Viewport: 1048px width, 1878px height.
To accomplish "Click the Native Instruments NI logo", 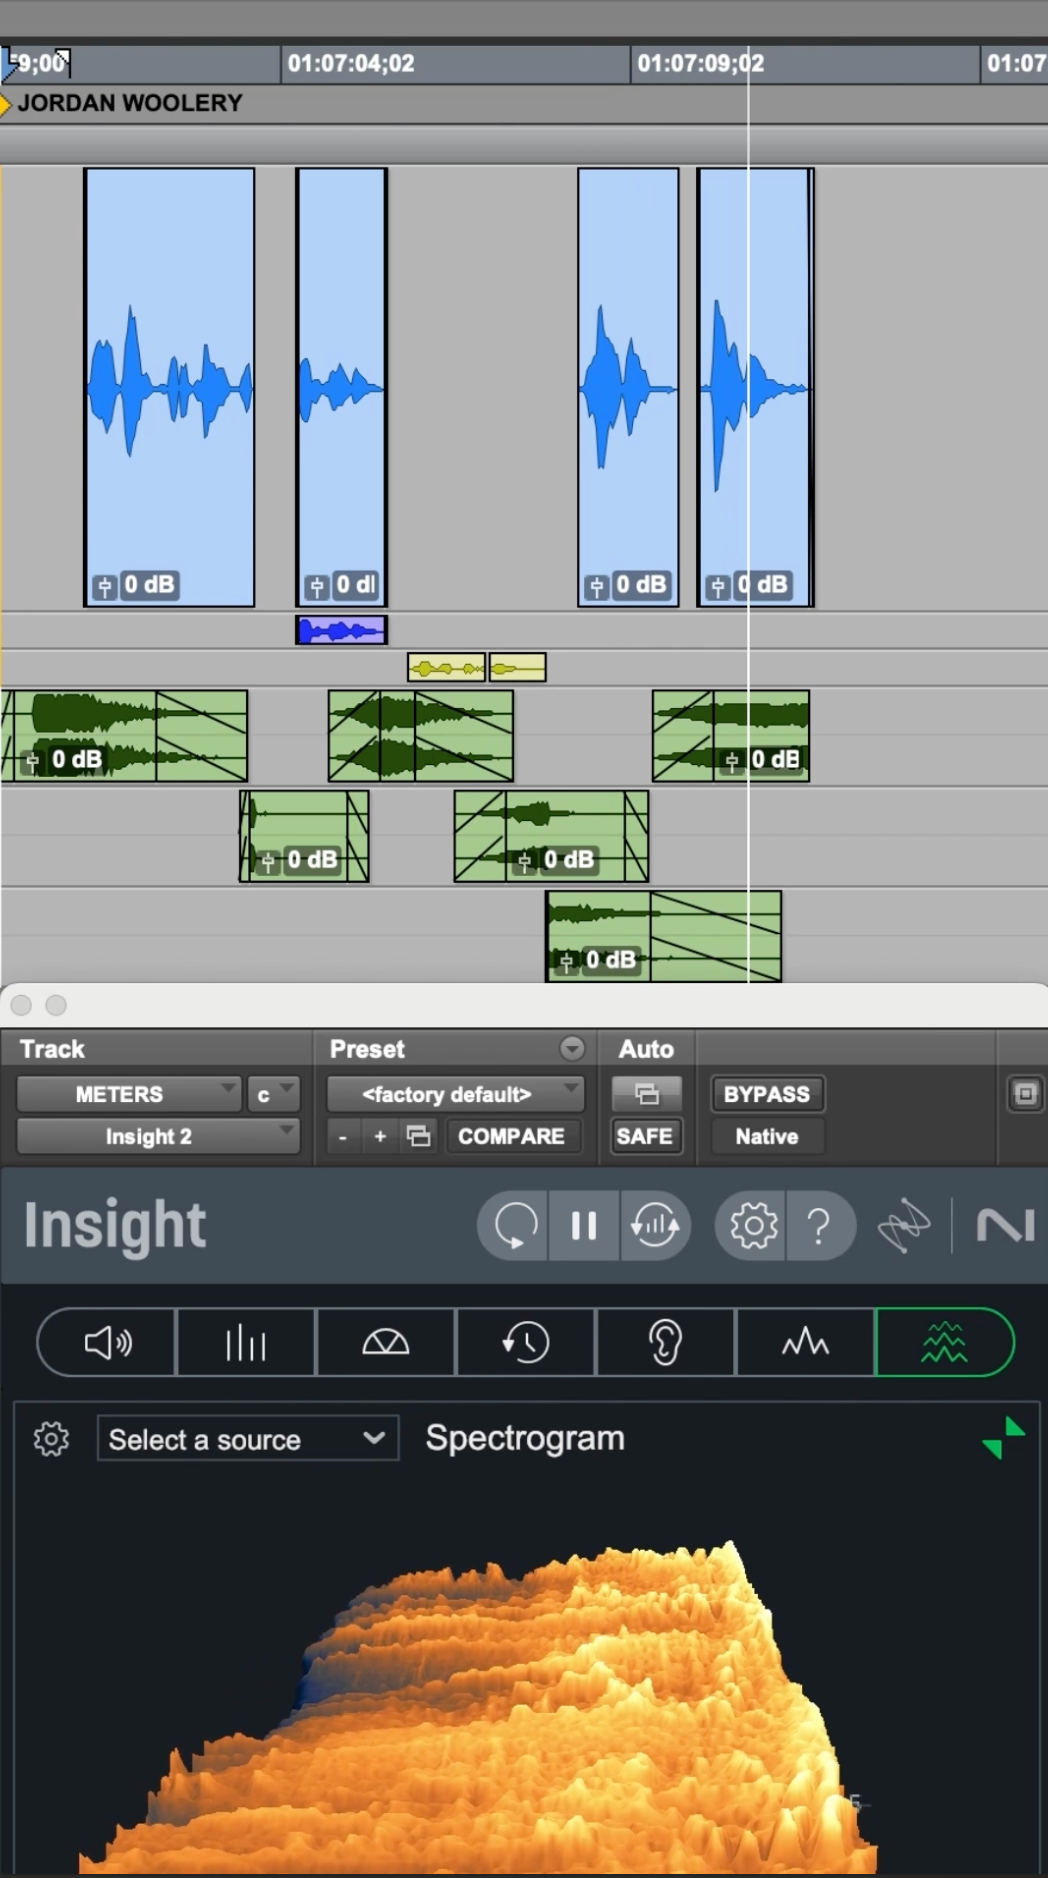I will pos(1005,1225).
